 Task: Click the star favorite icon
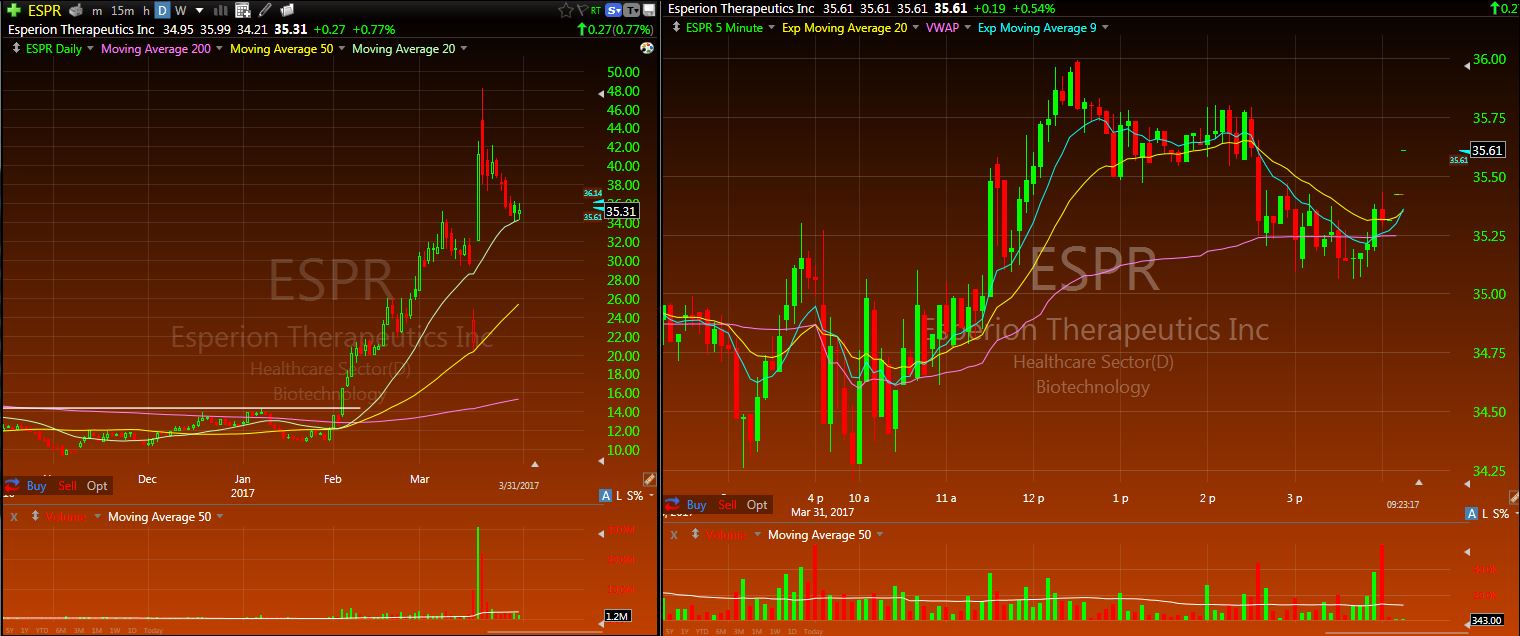pyautogui.click(x=566, y=10)
